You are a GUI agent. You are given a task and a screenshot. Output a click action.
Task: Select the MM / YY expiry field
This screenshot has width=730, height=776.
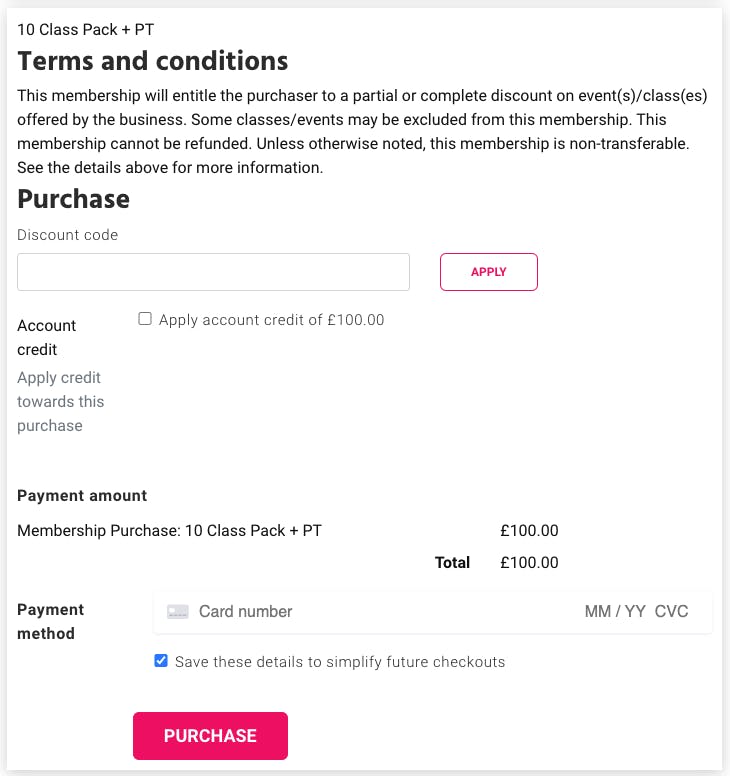[614, 611]
